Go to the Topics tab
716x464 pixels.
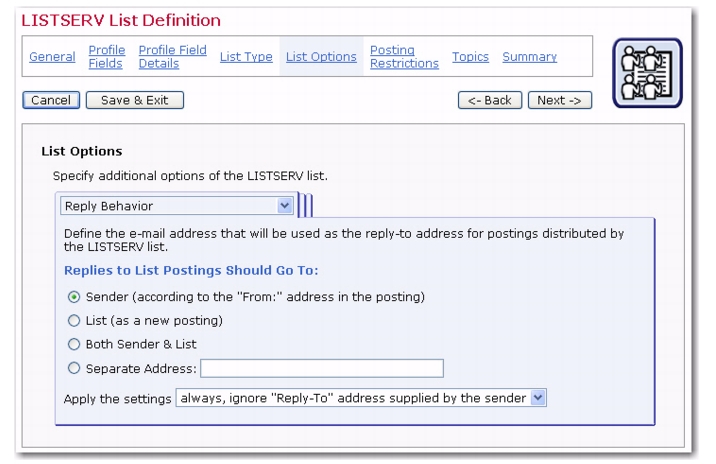pyautogui.click(x=470, y=57)
